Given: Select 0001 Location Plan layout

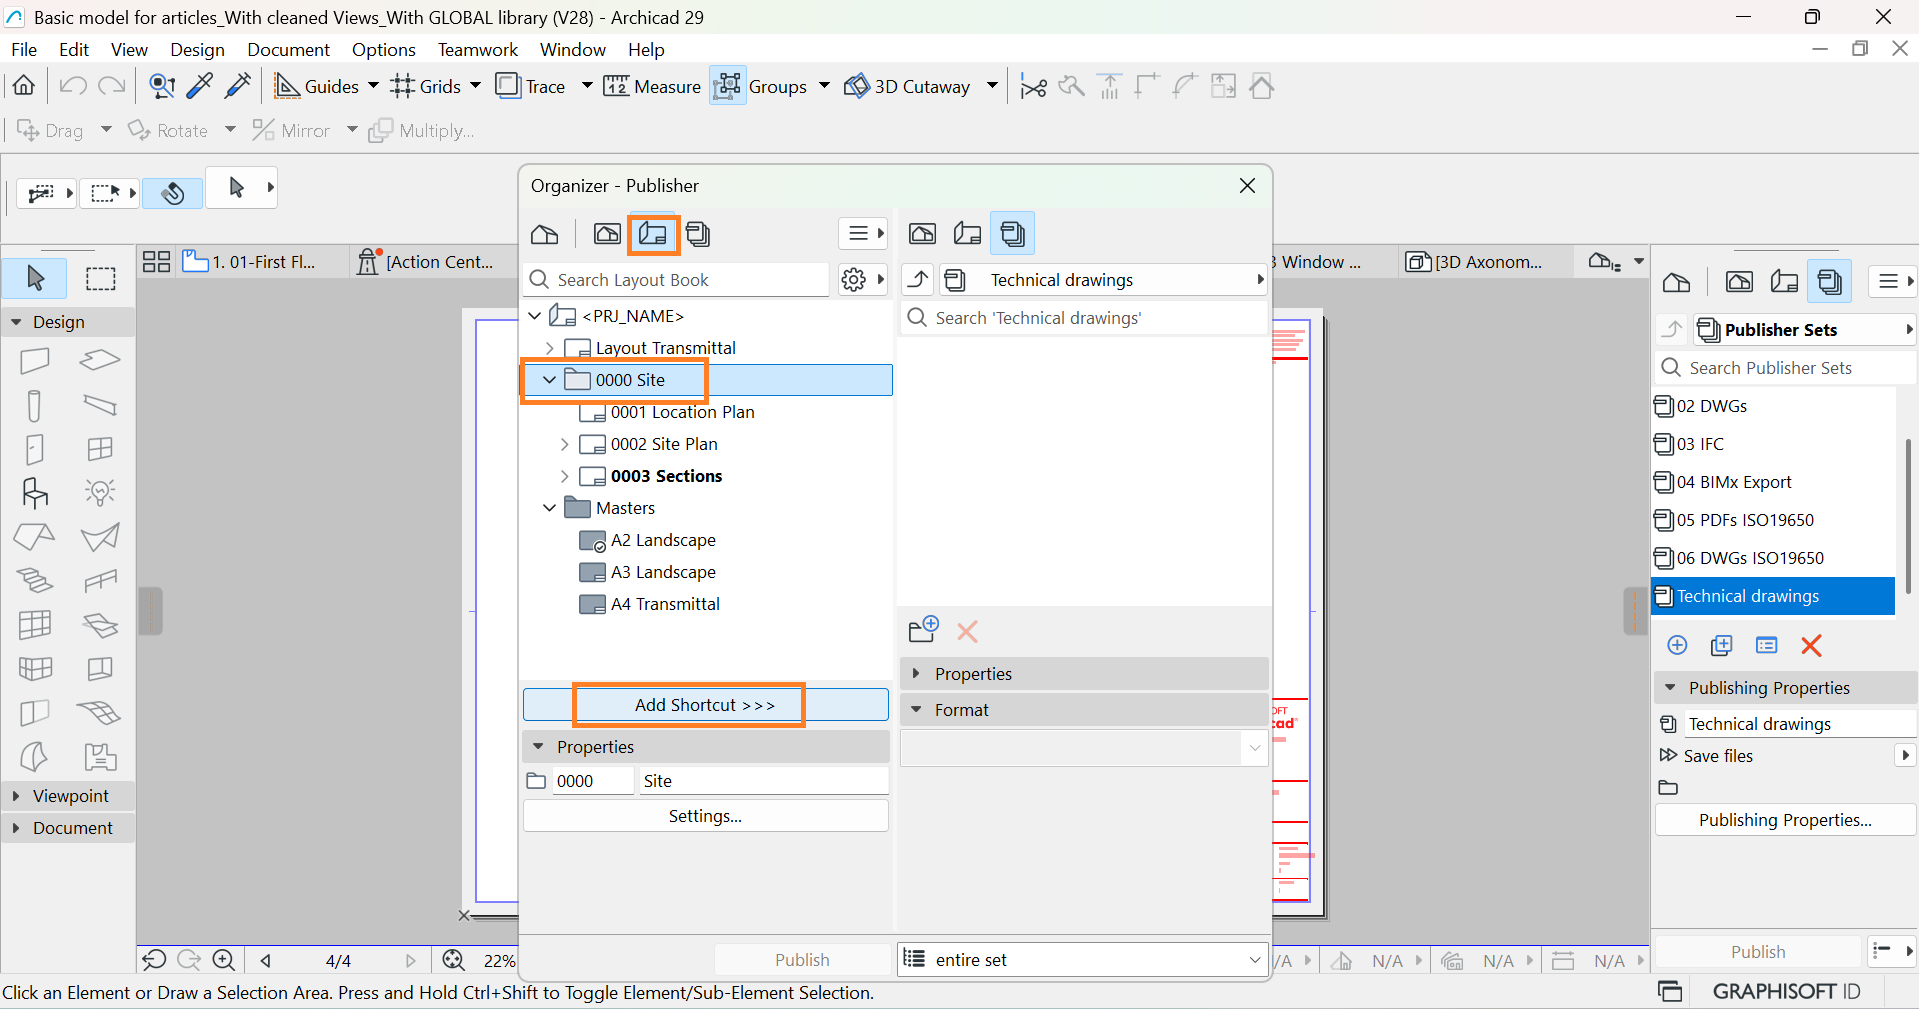Looking at the screenshot, I should pyautogui.click(x=682, y=412).
